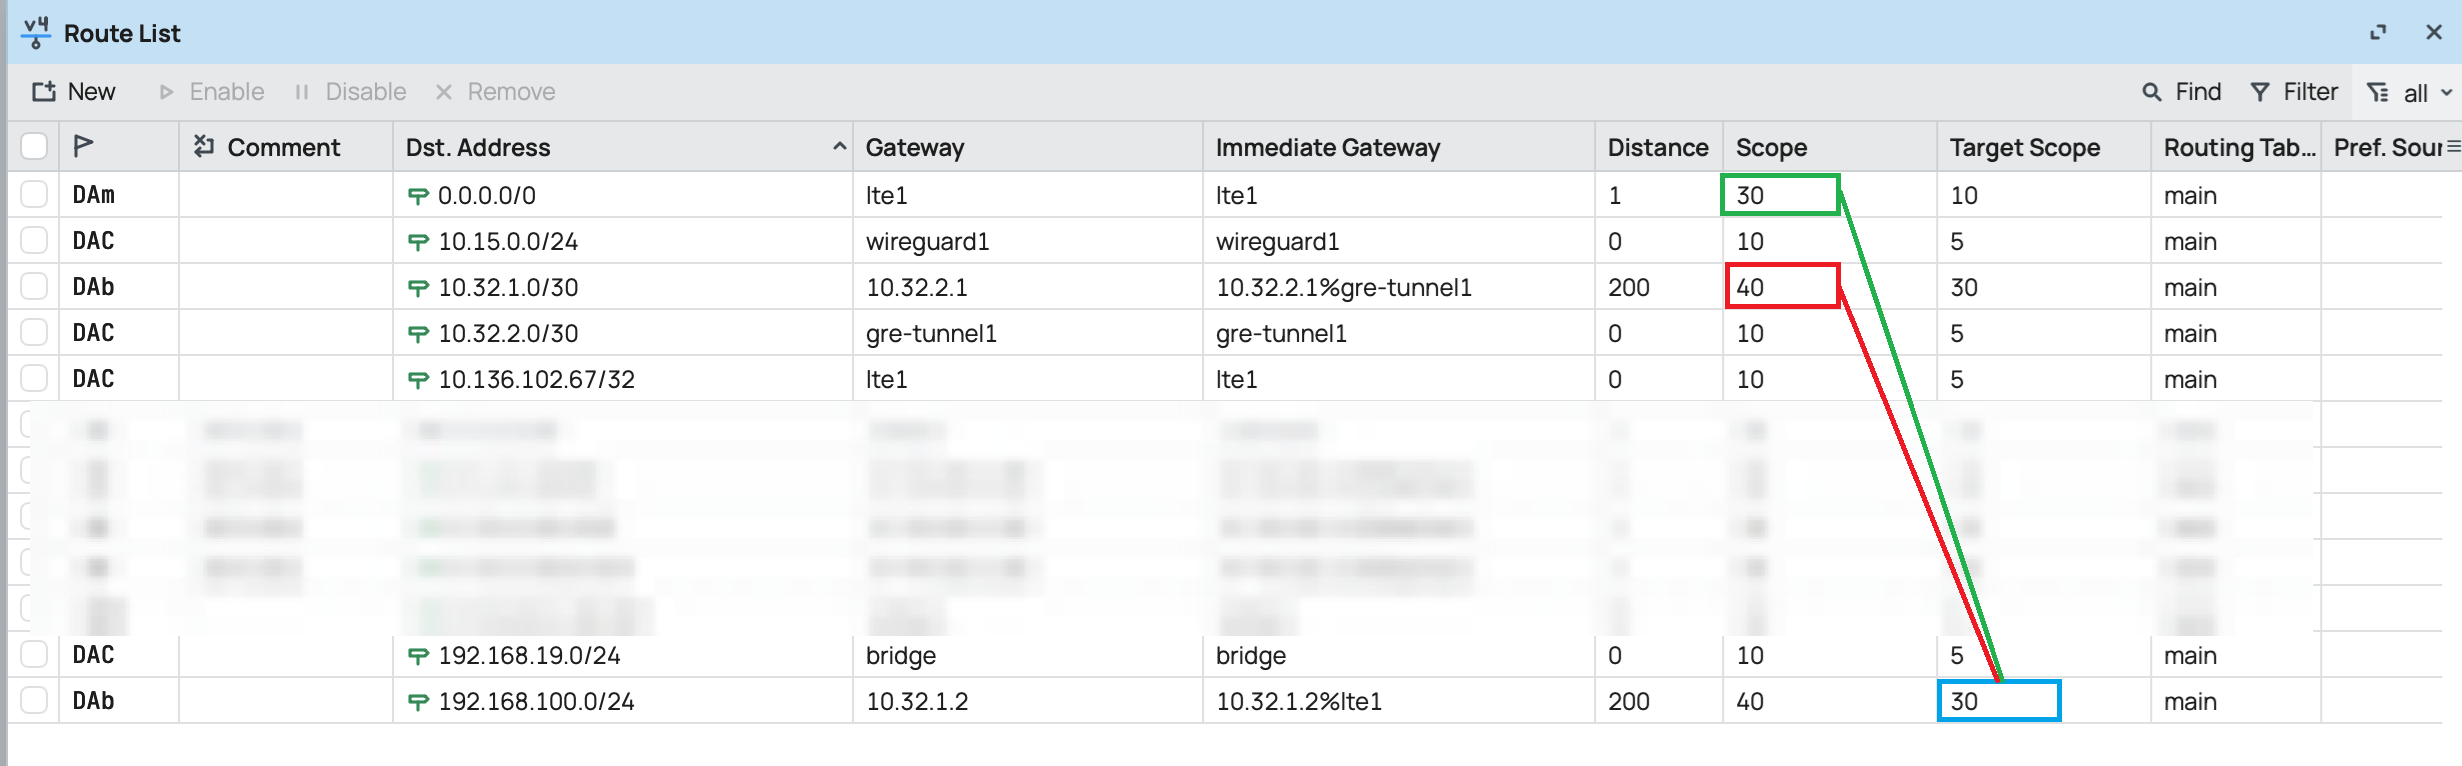Open the Filter option

[x=2295, y=92]
